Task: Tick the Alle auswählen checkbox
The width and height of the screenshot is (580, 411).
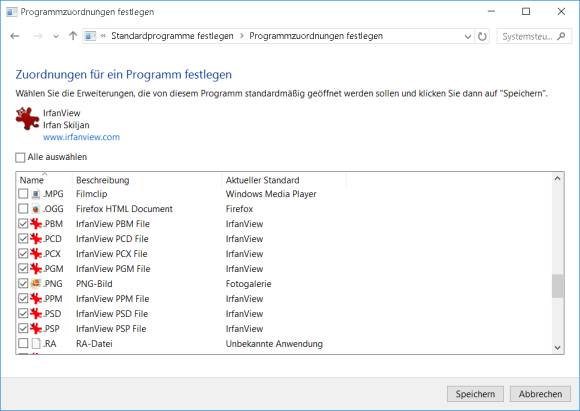Action: tap(20, 157)
